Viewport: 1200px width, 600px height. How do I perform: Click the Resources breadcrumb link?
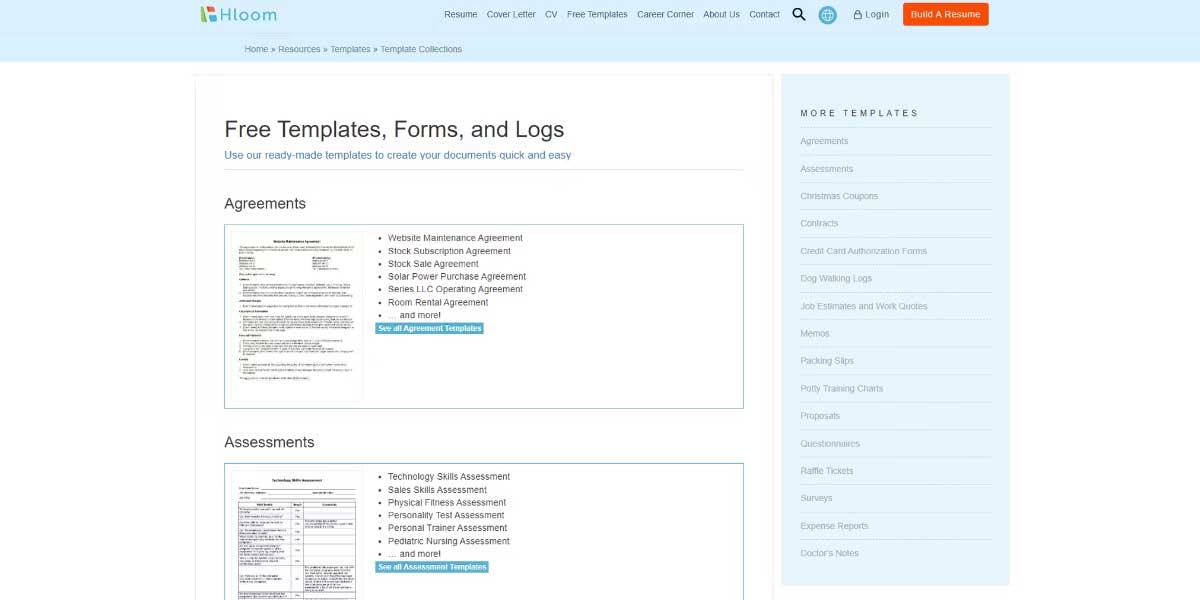point(299,49)
